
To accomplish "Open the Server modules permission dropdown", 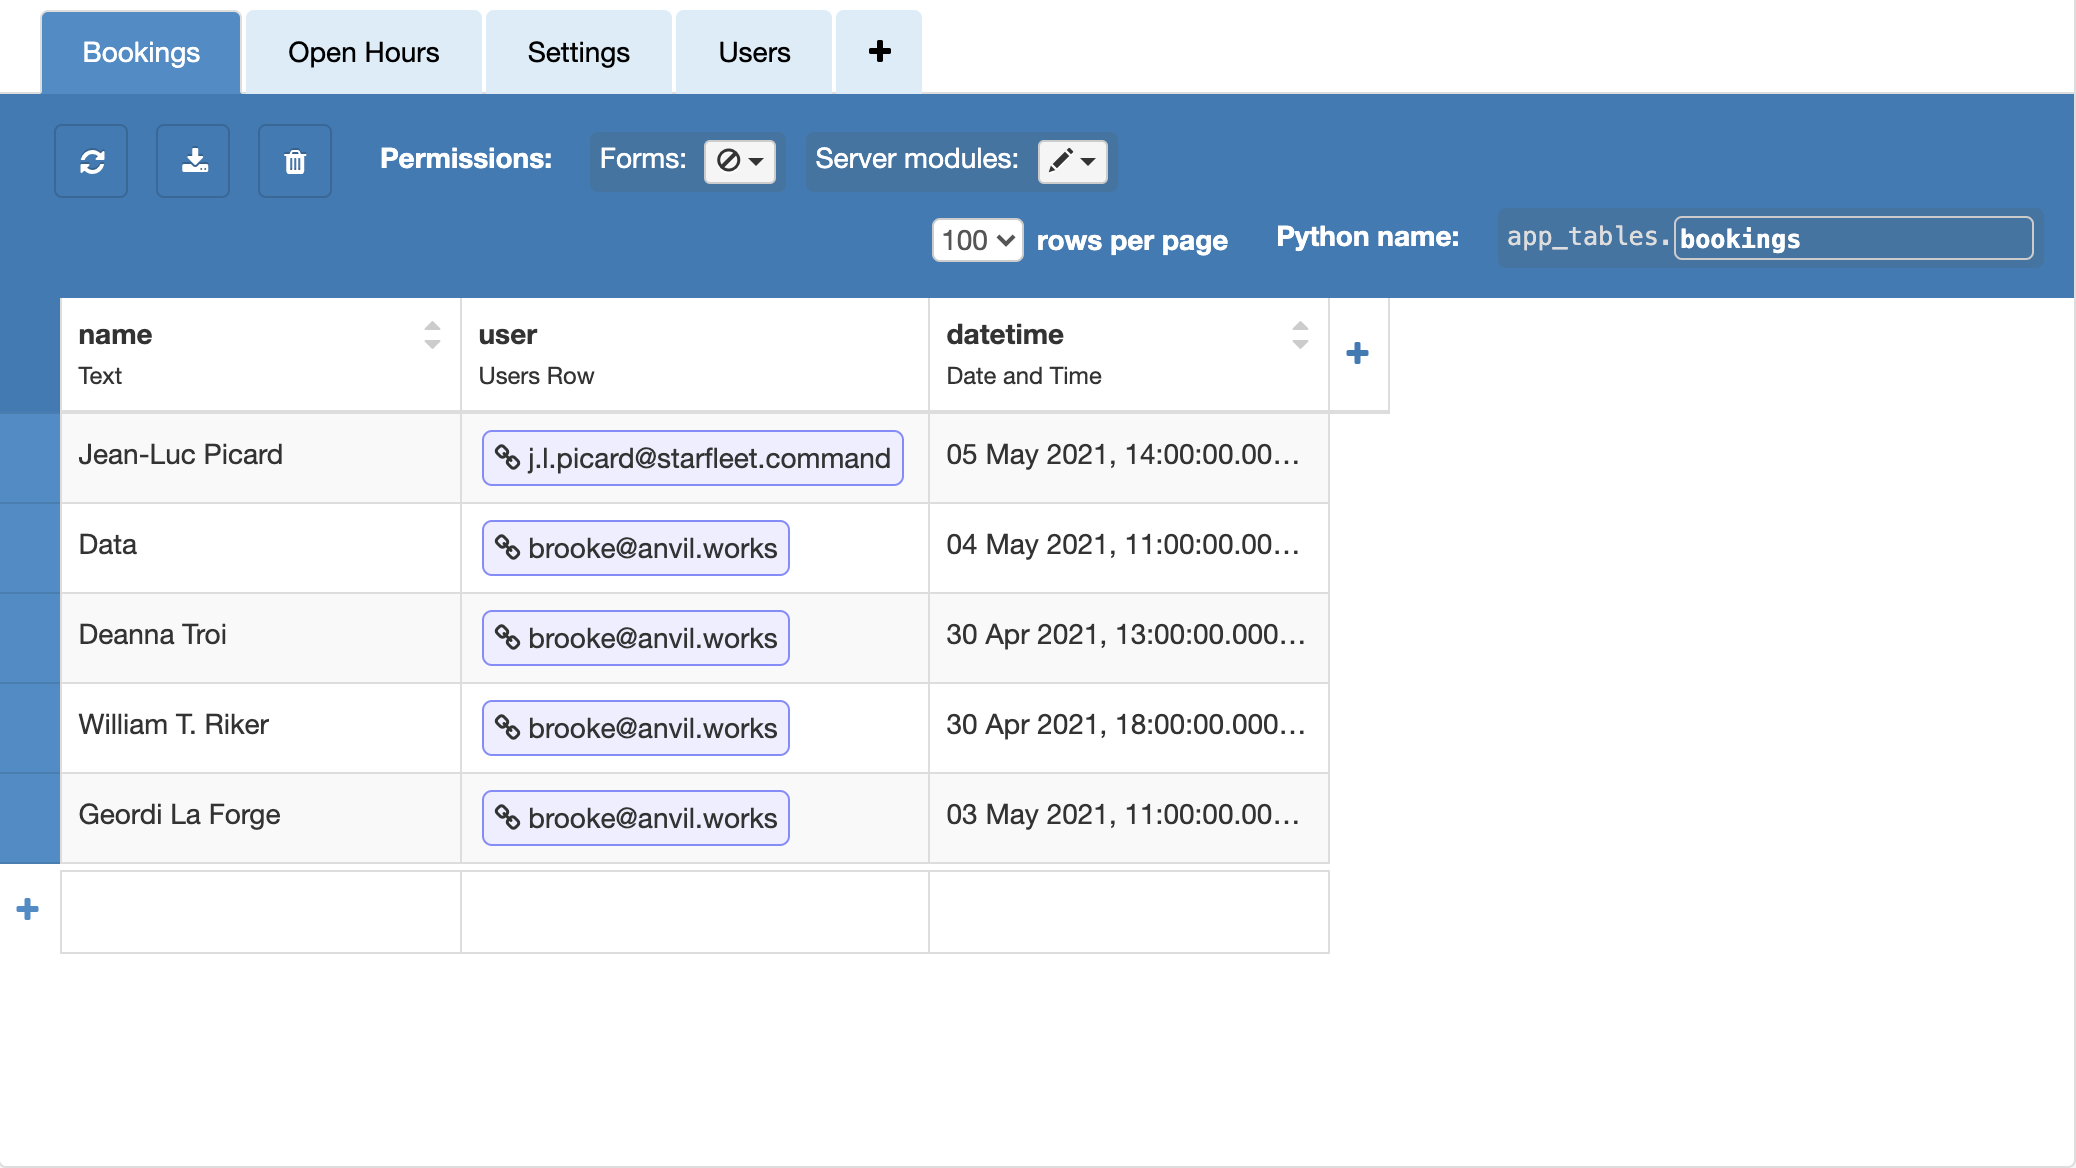I will tap(1072, 160).
